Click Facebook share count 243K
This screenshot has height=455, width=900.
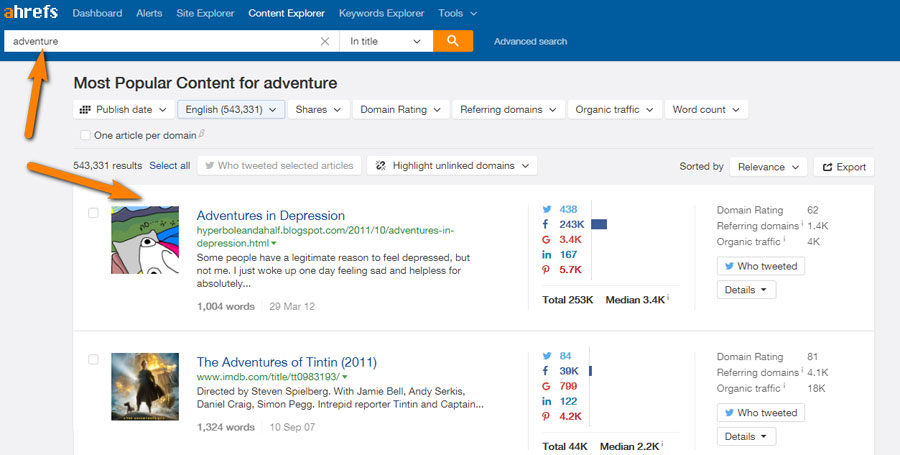(x=572, y=224)
